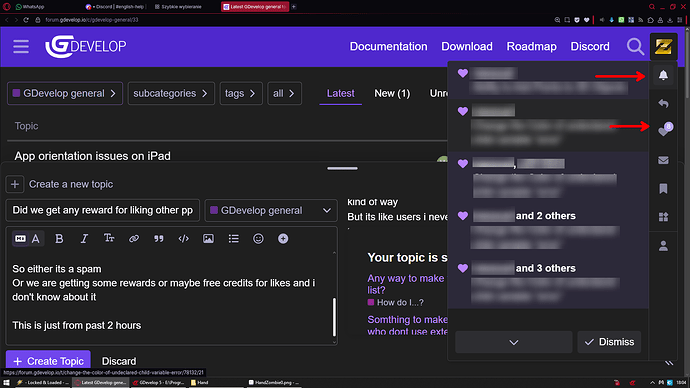Open similar topic 'Any way to make'
The image size is (690, 388).
click(407, 284)
